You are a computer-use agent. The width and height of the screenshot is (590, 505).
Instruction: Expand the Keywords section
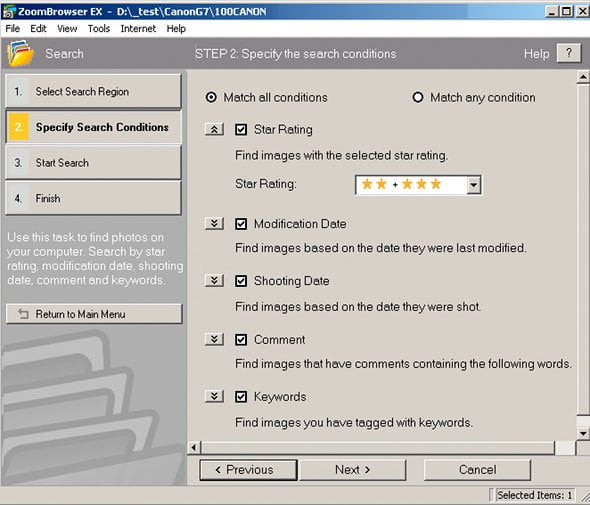coord(214,396)
